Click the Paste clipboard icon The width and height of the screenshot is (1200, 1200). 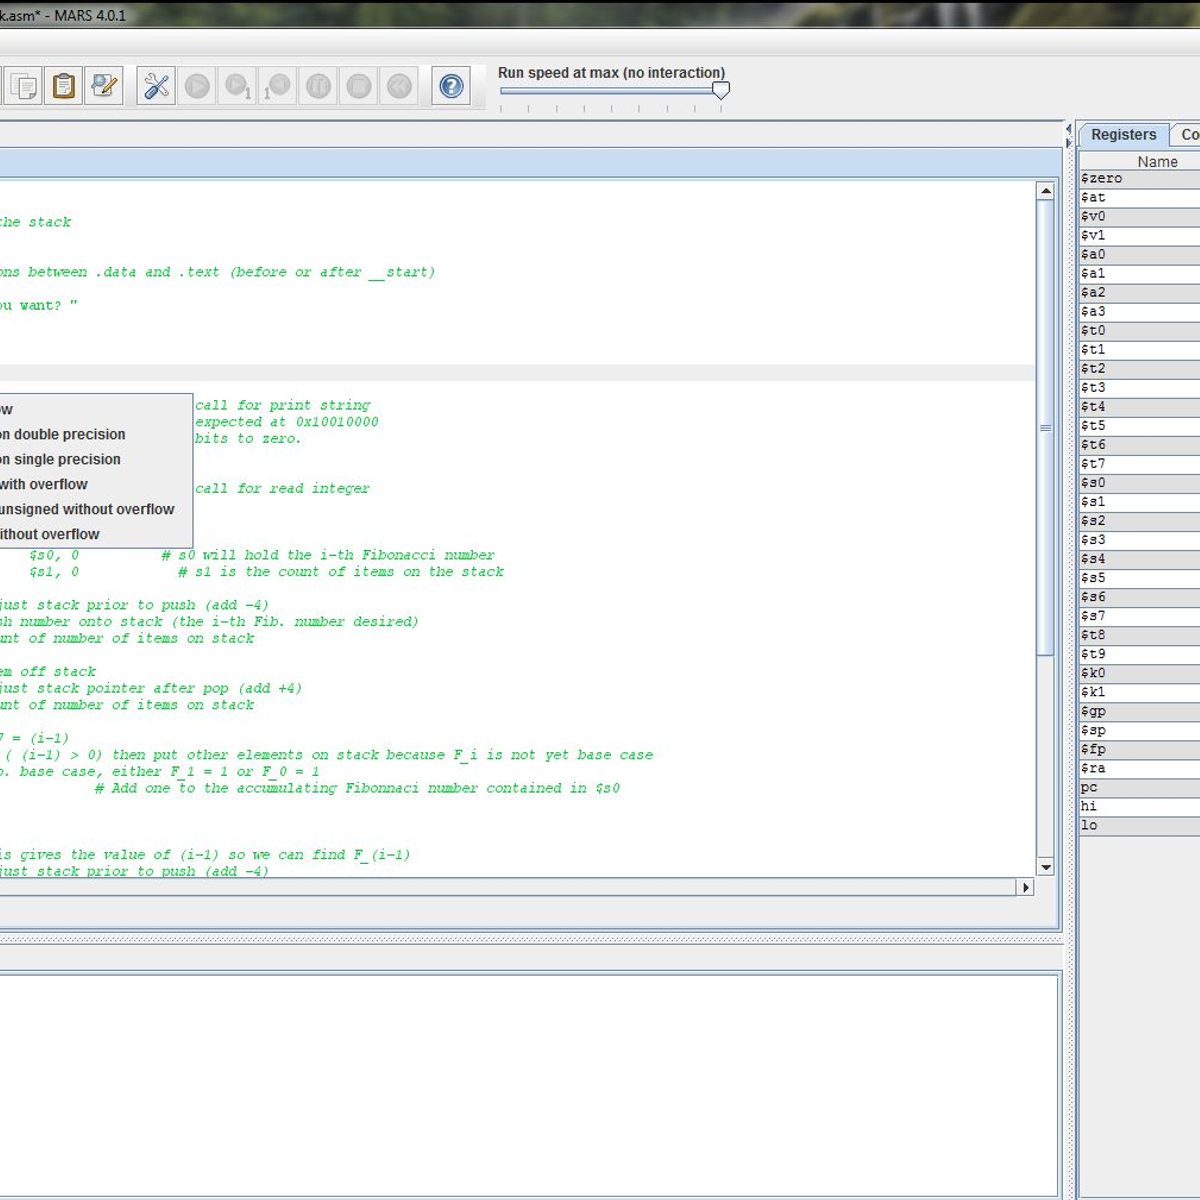[63, 87]
